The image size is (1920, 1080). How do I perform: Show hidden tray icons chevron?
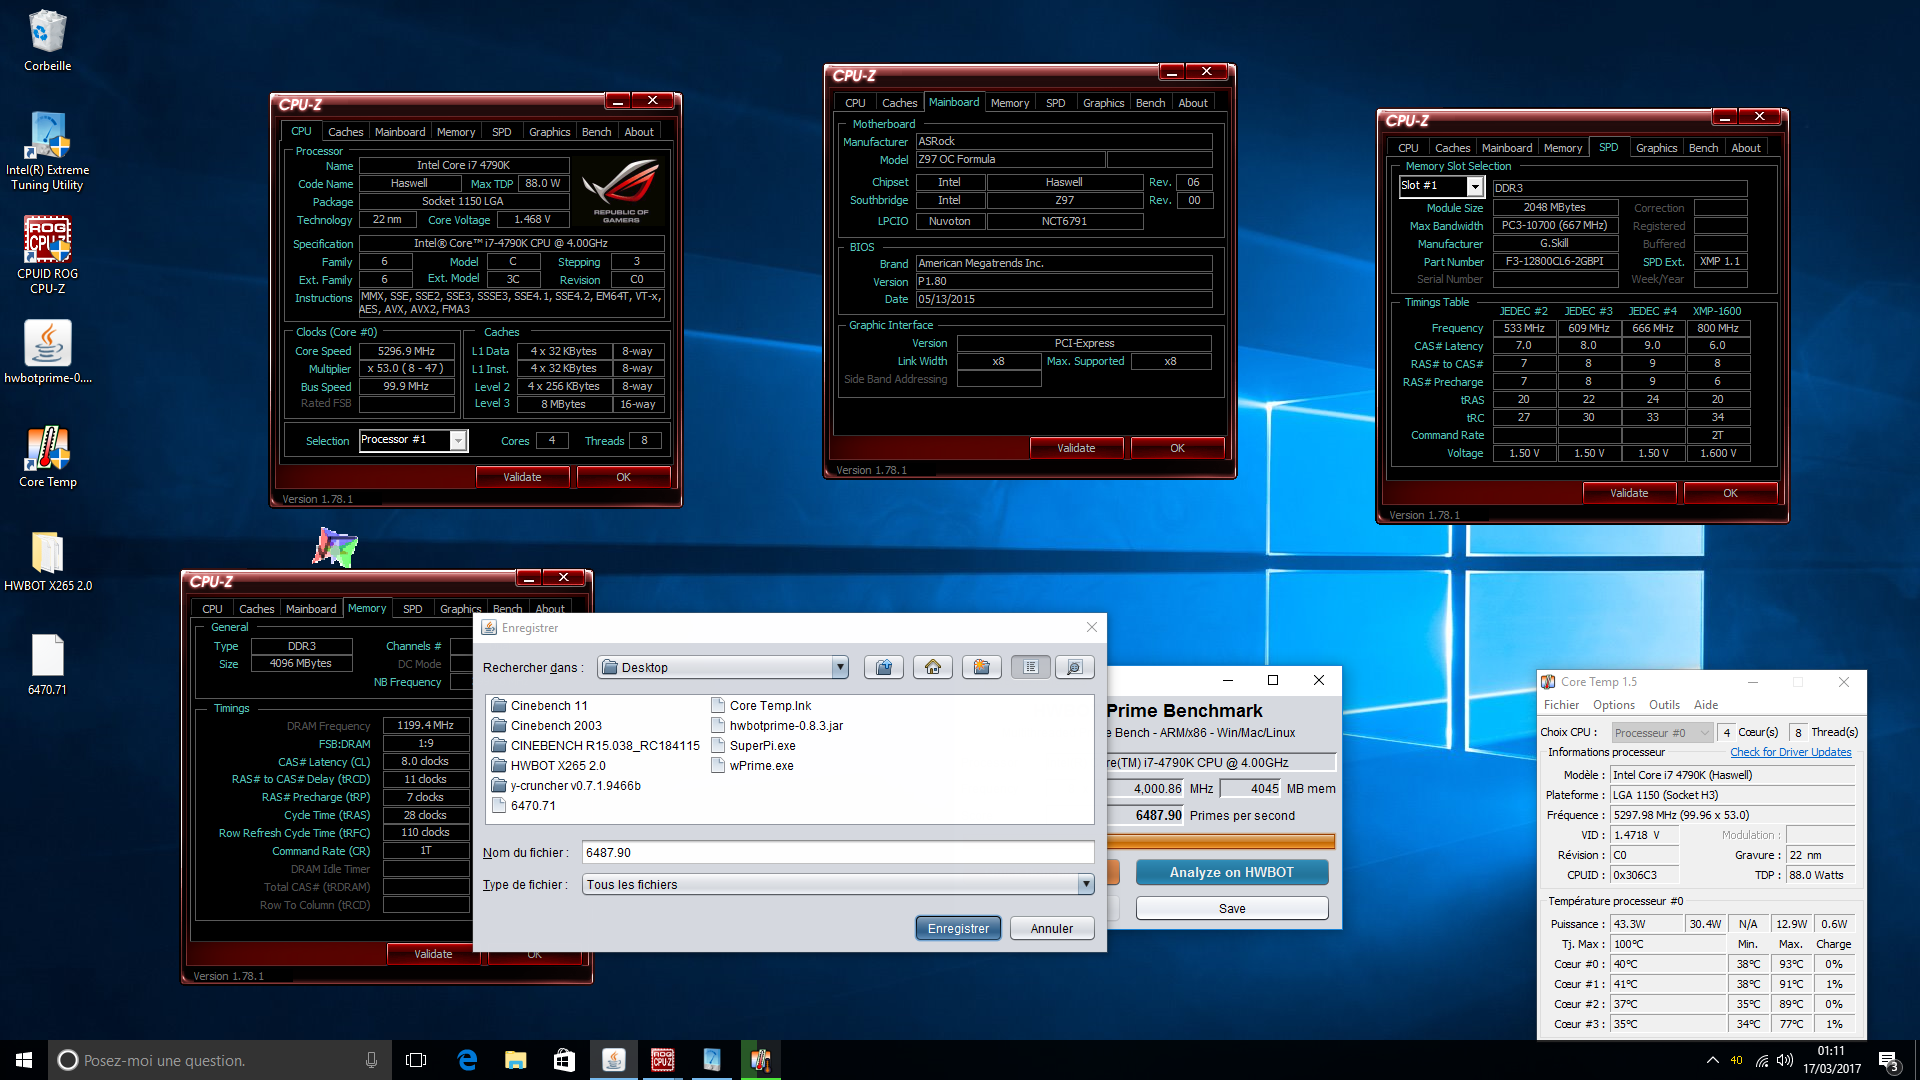(x=1712, y=1060)
